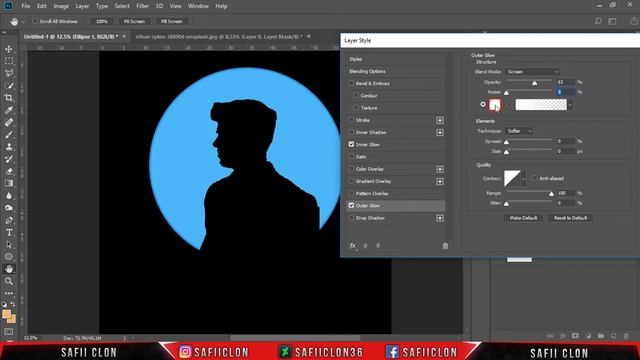Select the Zoom tool
This screenshot has width=640, height=360.
[9, 281]
